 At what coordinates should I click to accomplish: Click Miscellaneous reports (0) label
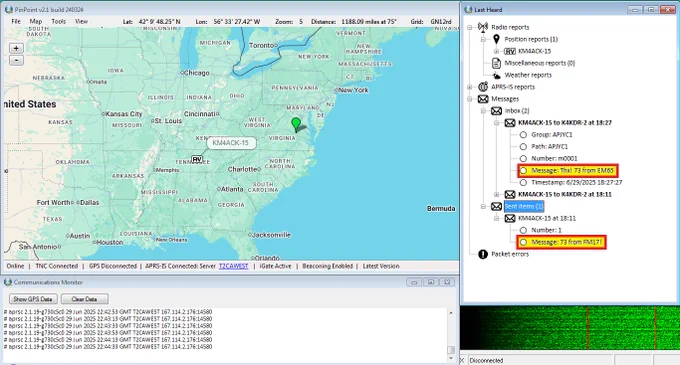tap(540, 63)
